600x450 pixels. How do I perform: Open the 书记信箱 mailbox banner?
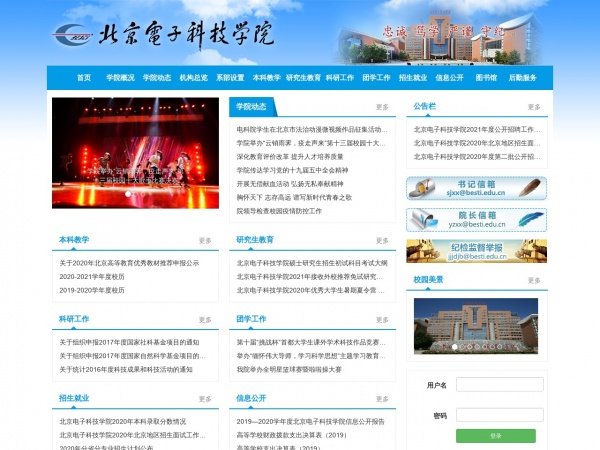476,188
